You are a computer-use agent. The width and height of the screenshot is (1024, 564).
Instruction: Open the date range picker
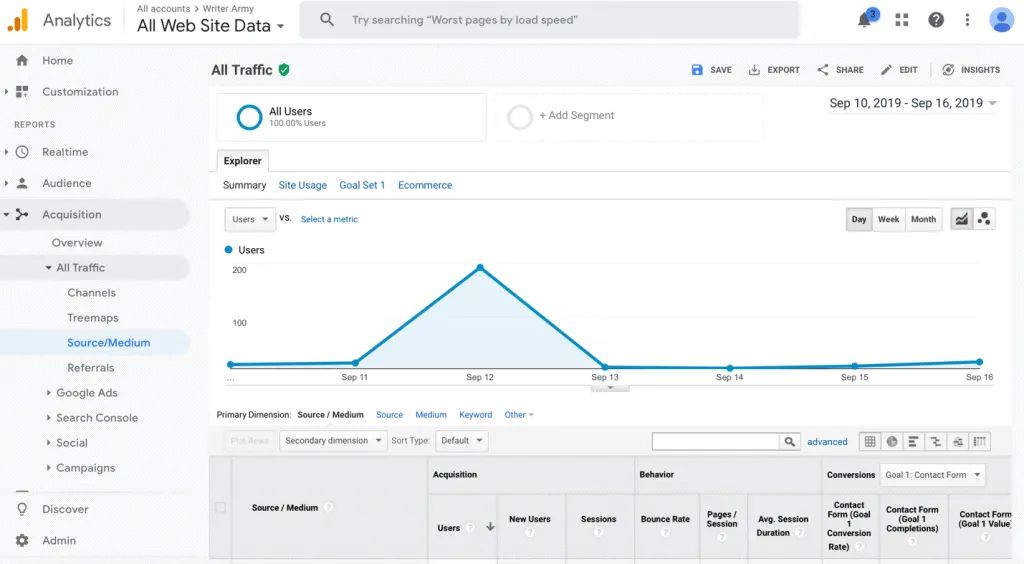click(912, 103)
